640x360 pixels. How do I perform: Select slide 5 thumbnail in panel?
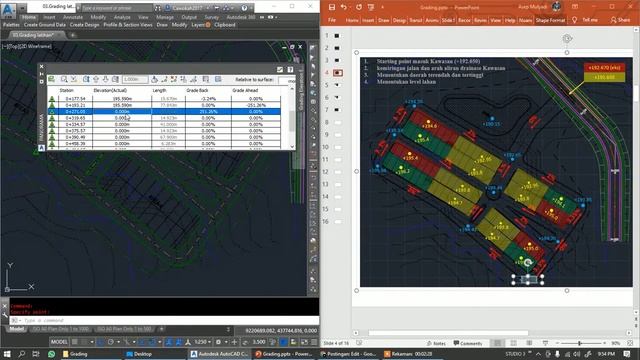point(338,85)
